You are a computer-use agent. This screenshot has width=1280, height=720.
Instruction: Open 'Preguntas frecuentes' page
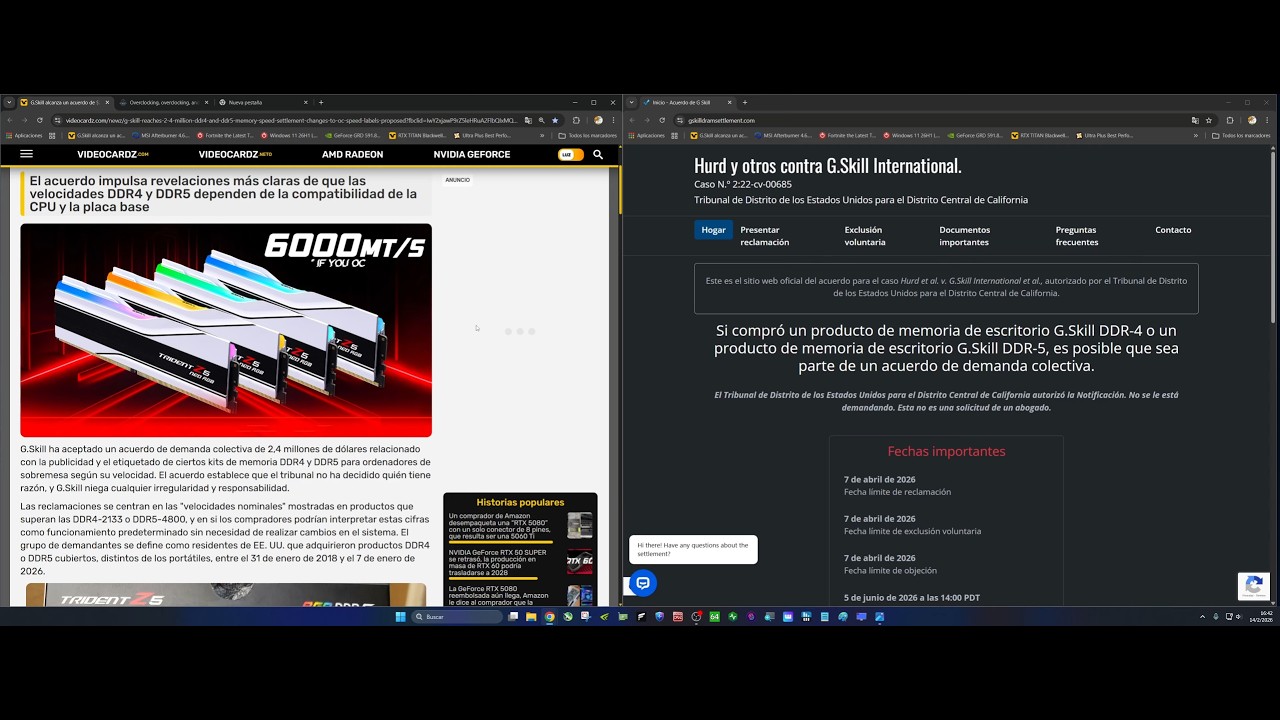(x=1077, y=236)
